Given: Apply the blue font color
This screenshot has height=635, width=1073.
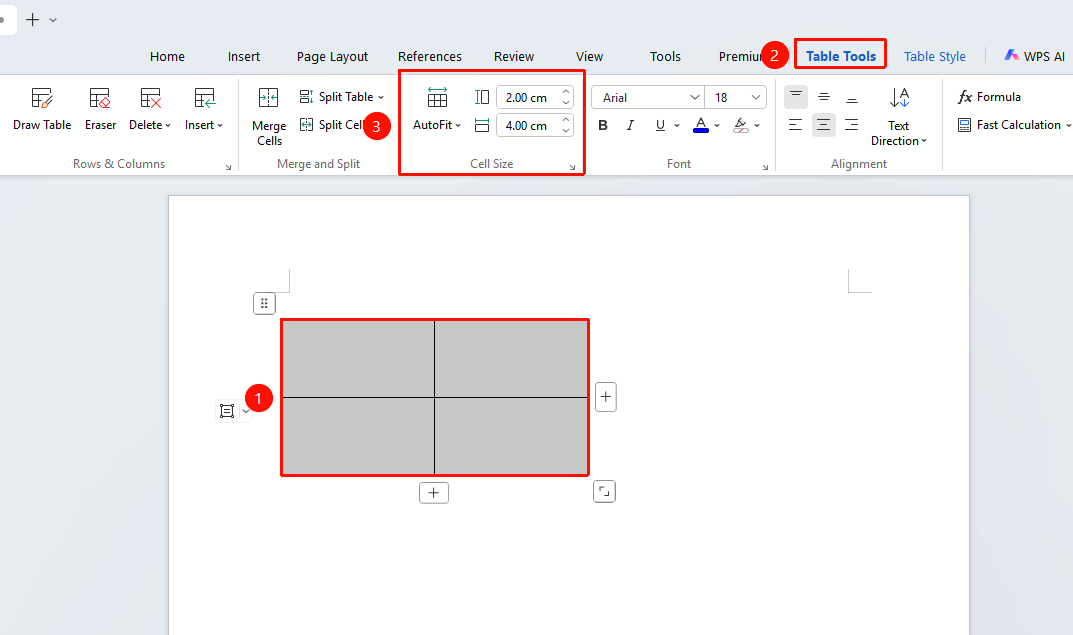Looking at the screenshot, I should pyautogui.click(x=701, y=125).
